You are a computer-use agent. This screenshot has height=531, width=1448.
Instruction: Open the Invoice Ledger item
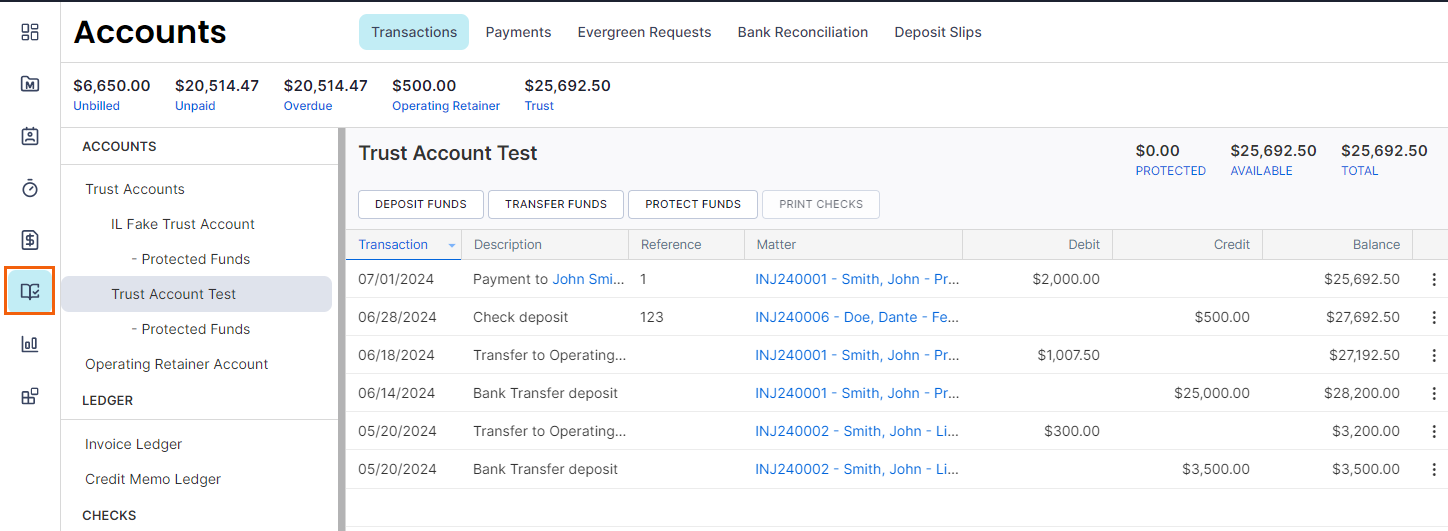tap(134, 444)
